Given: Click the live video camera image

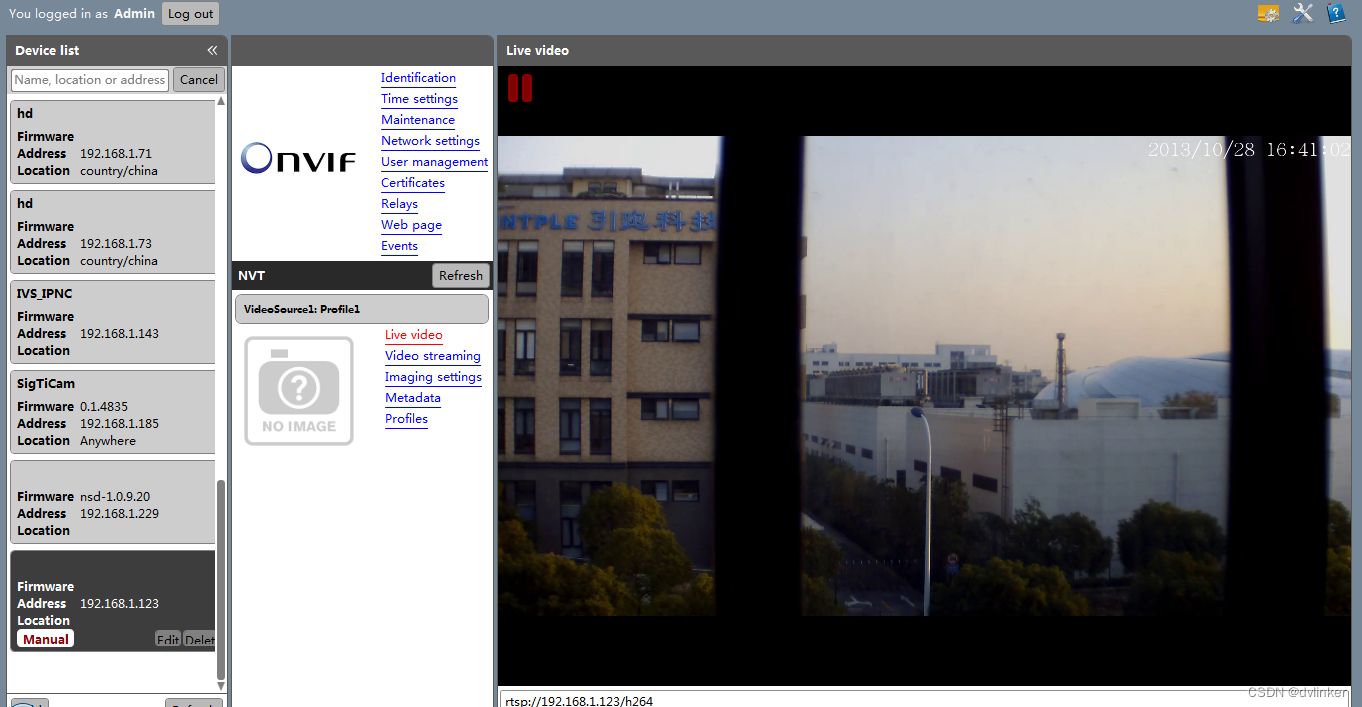Looking at the screenshot, I should coord(924,376).
